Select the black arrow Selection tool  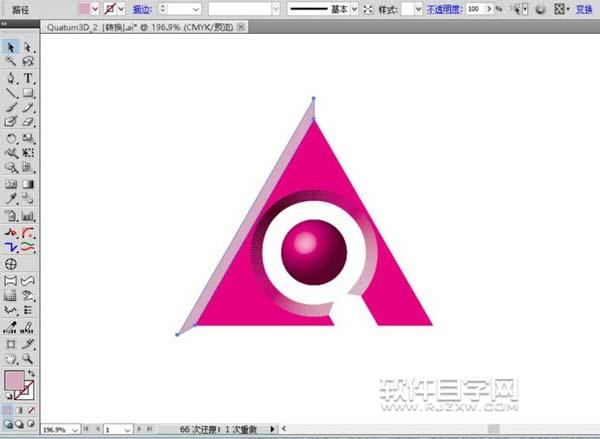10,47
